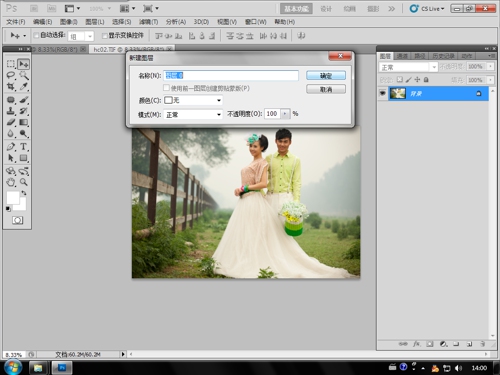The width and height of the screenshot is (500, 375).
Task: Select the Horizontal Type tool
Action: [23, 147]
